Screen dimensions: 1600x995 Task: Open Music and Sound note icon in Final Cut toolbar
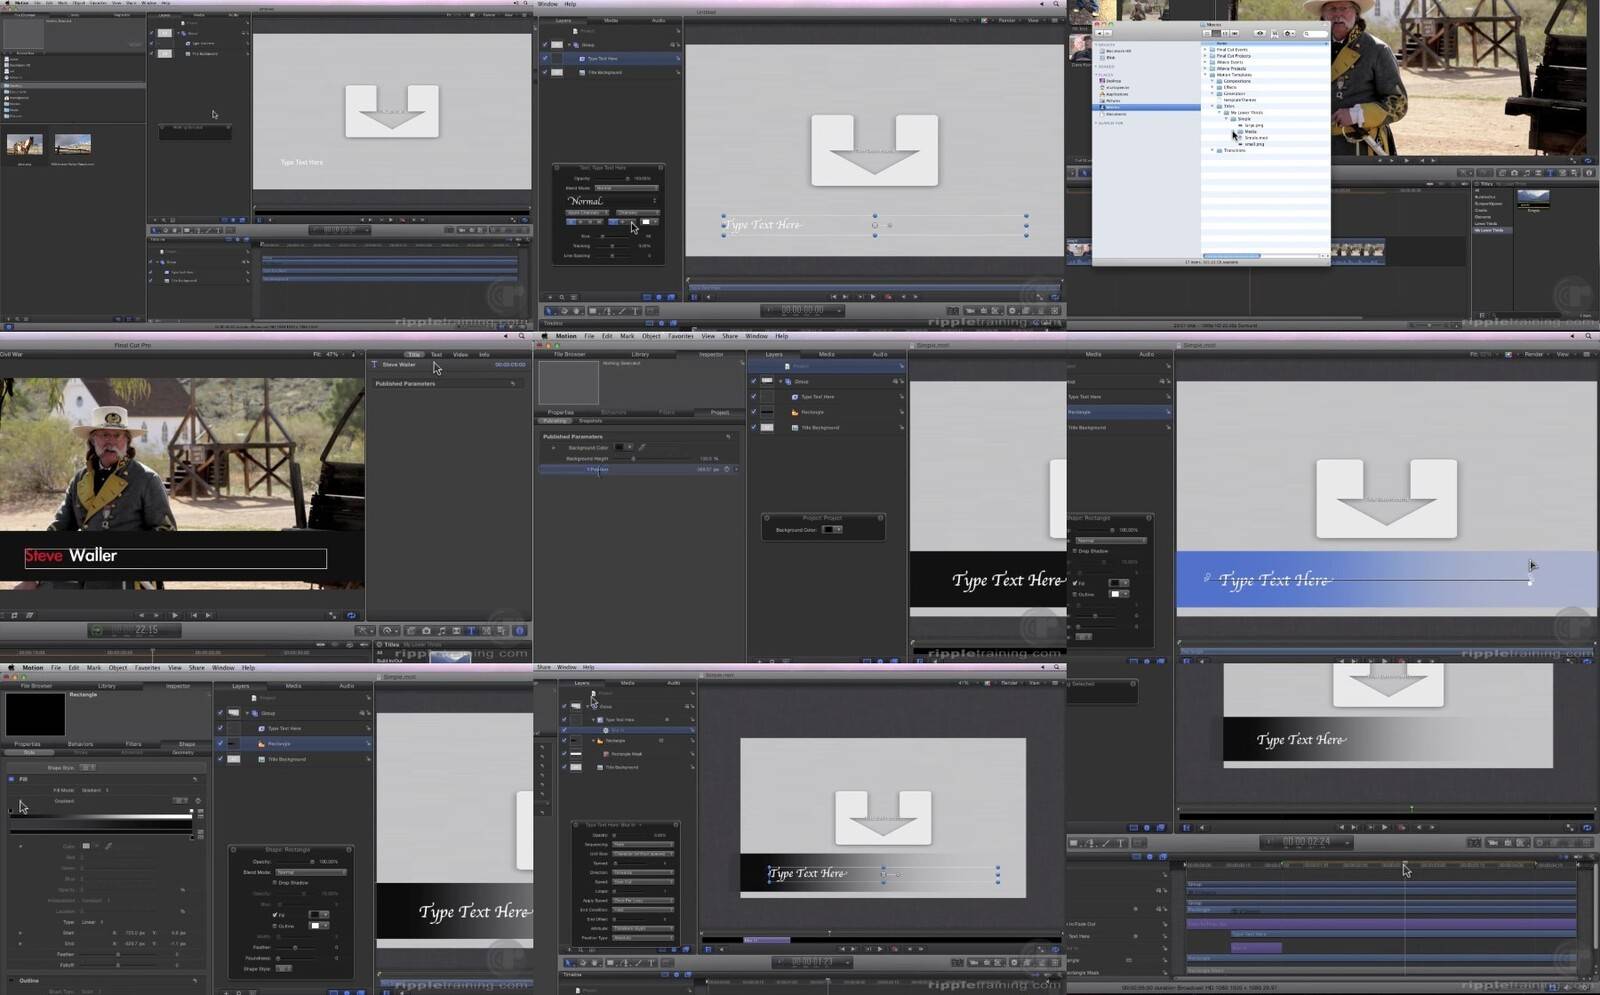(441, 631)
